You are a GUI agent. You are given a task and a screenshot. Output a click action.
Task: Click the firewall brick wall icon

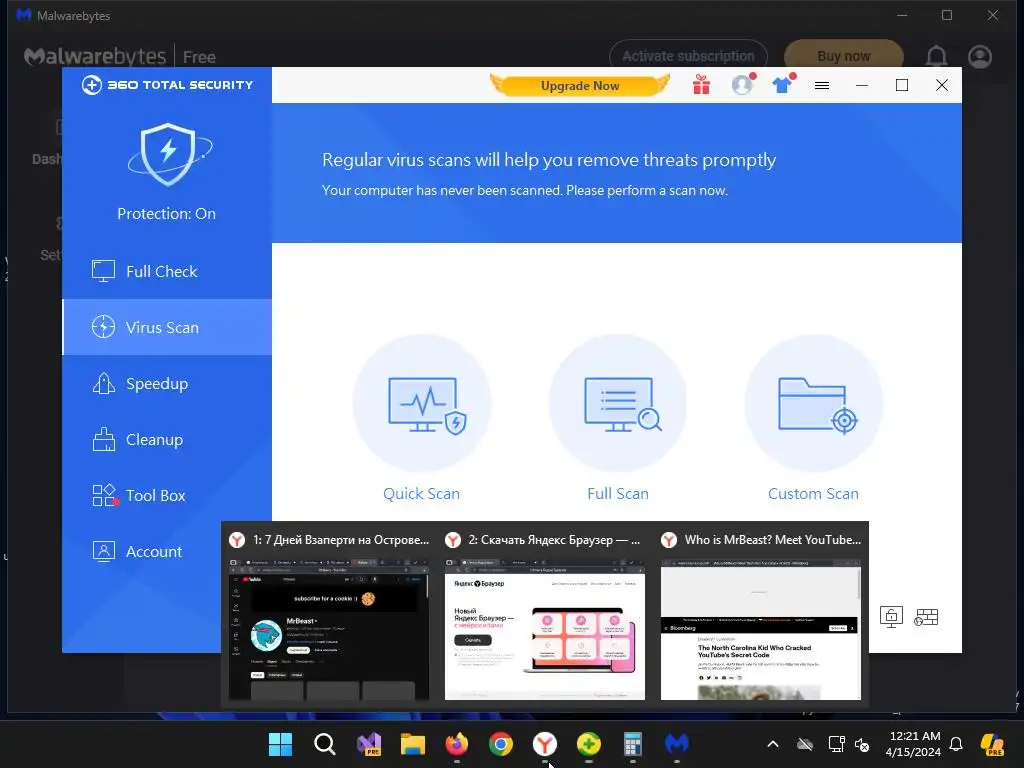pos(926,616)
